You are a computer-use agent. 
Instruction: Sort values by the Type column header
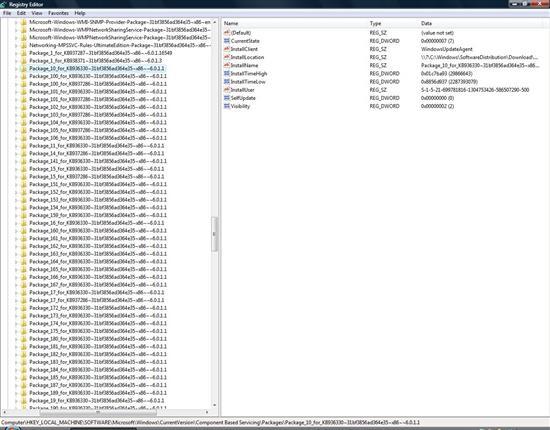[393, 23]
